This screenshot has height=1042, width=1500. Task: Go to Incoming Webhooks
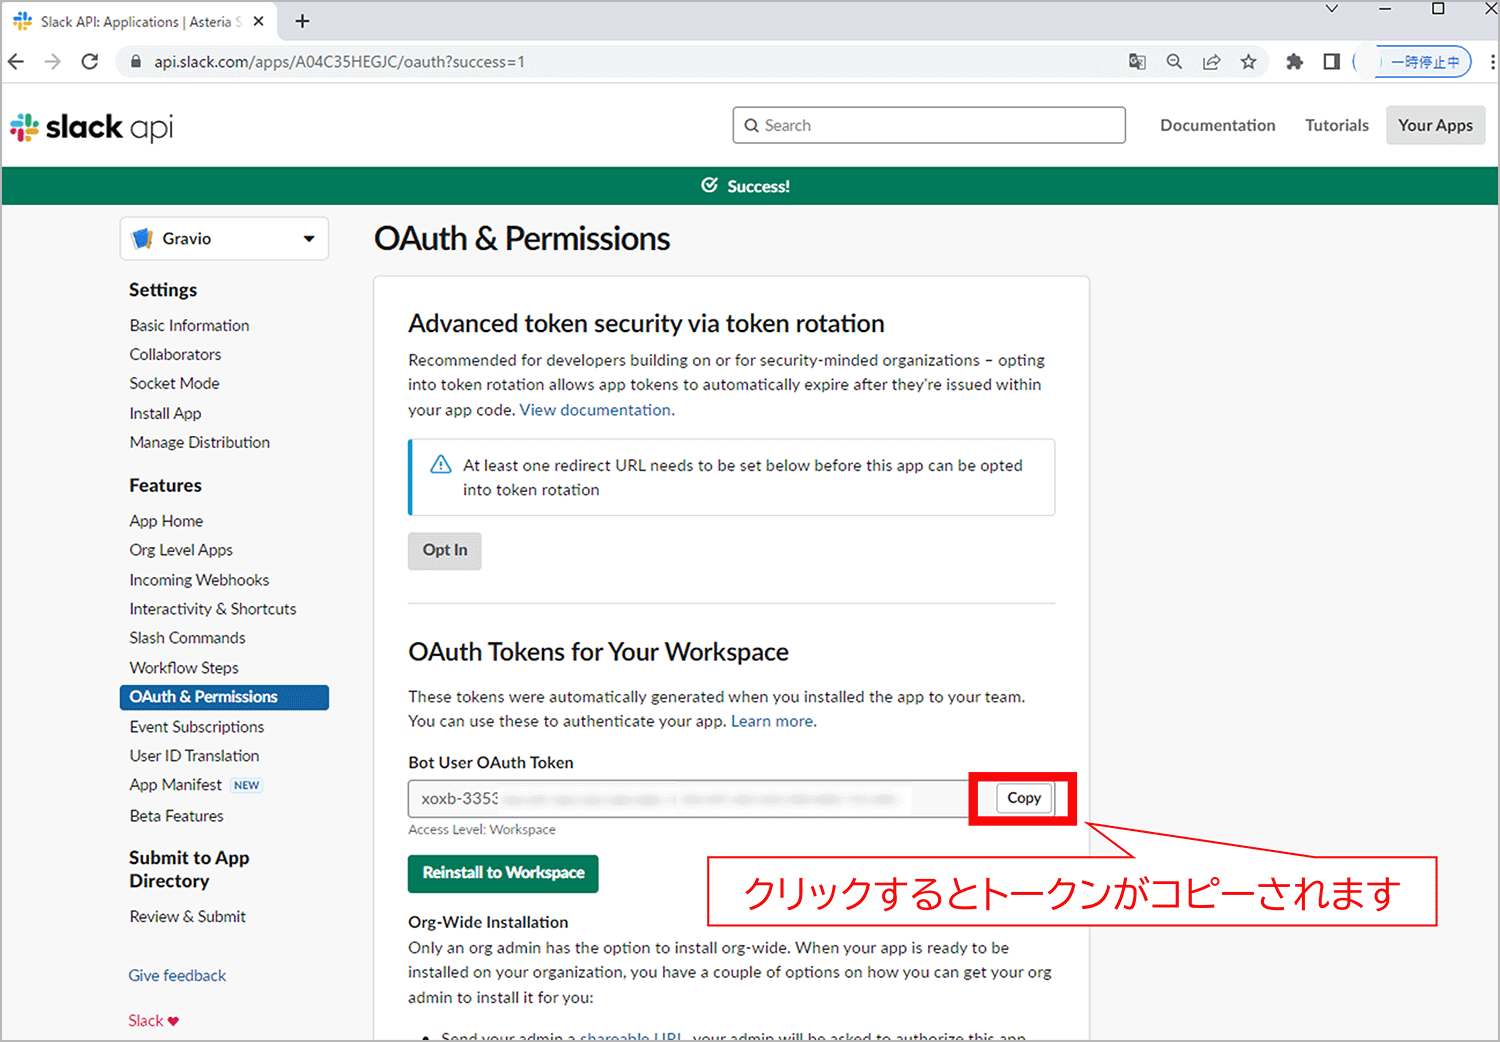point(199,580)
